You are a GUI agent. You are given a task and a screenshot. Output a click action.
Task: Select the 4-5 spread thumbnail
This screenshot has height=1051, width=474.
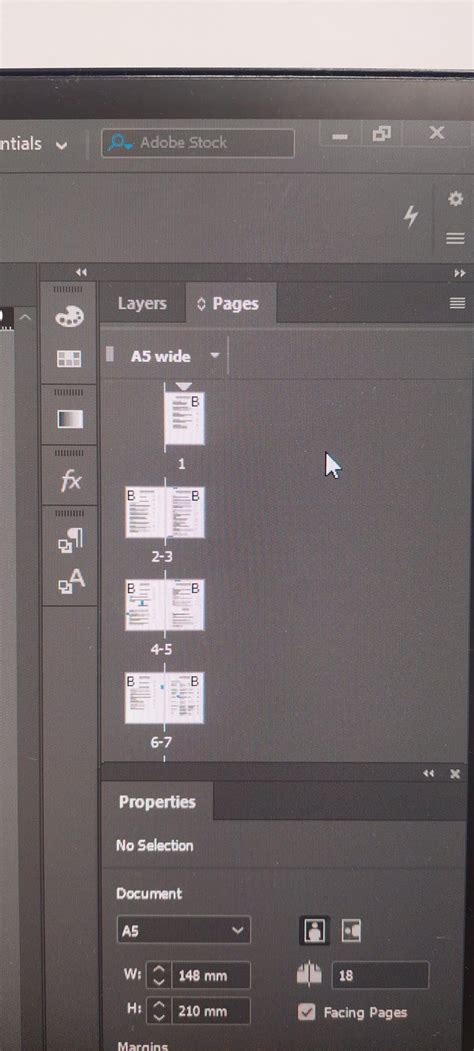point(164,605)
